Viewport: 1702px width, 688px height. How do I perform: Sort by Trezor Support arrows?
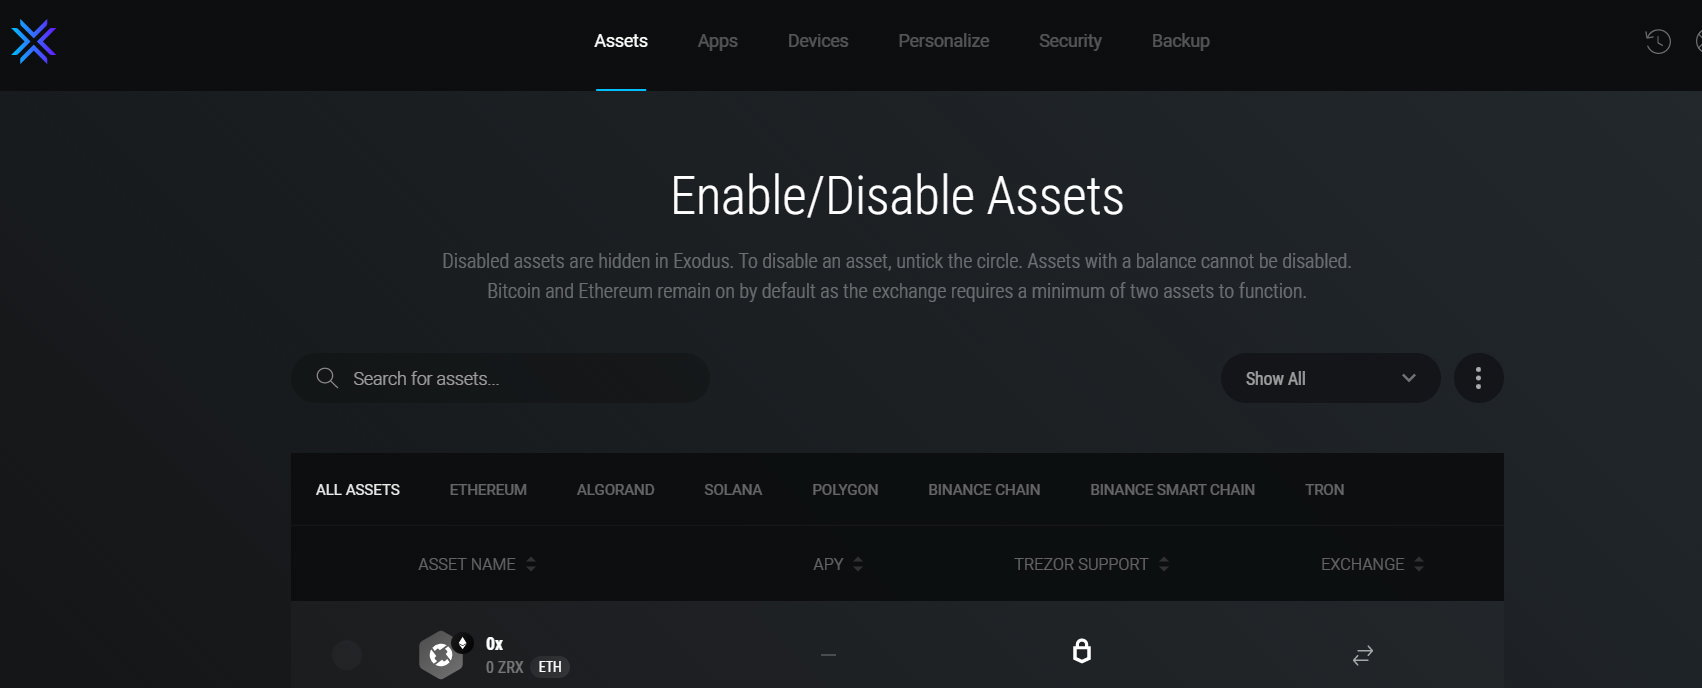[1163, 564]
